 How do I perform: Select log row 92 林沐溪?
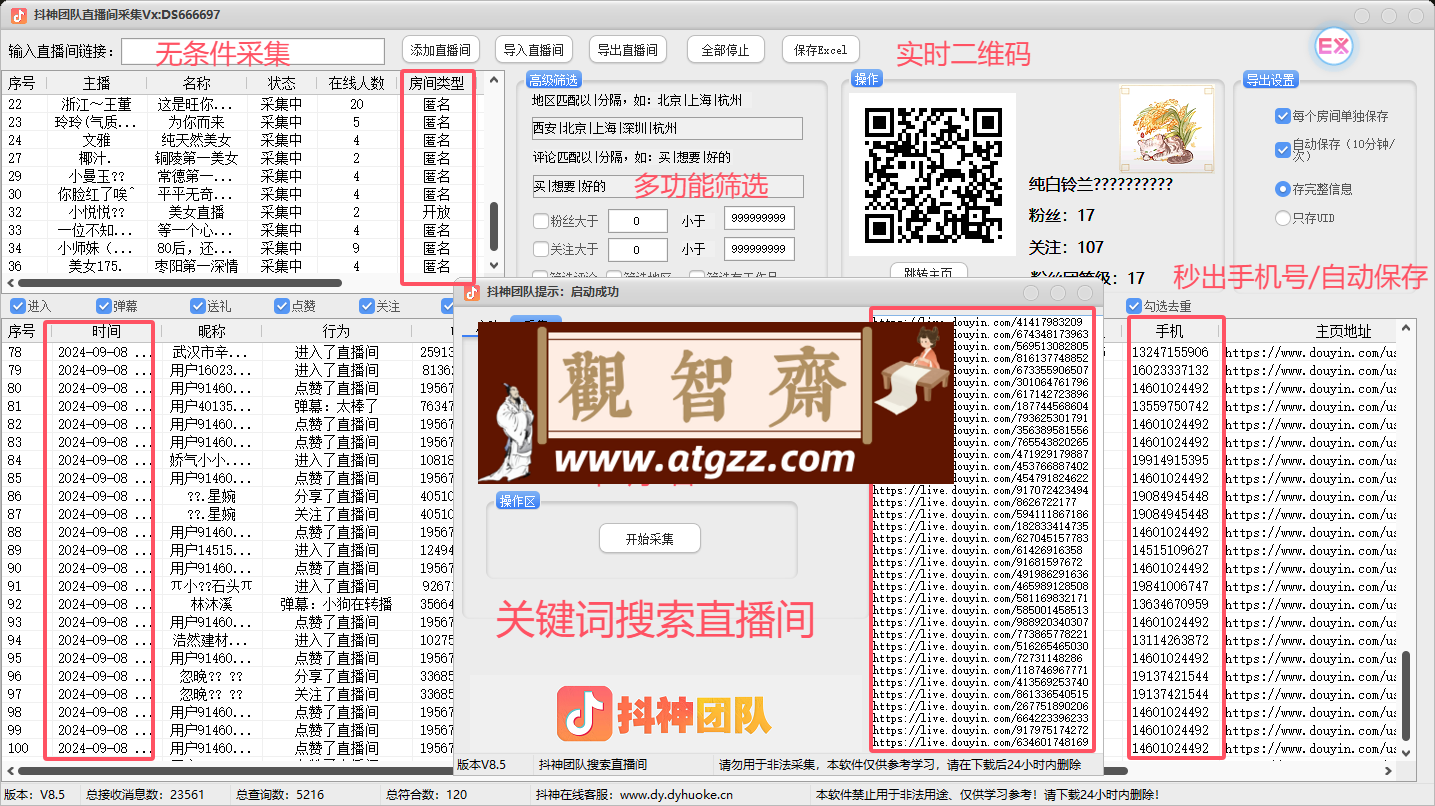click(x=228, y=604)
